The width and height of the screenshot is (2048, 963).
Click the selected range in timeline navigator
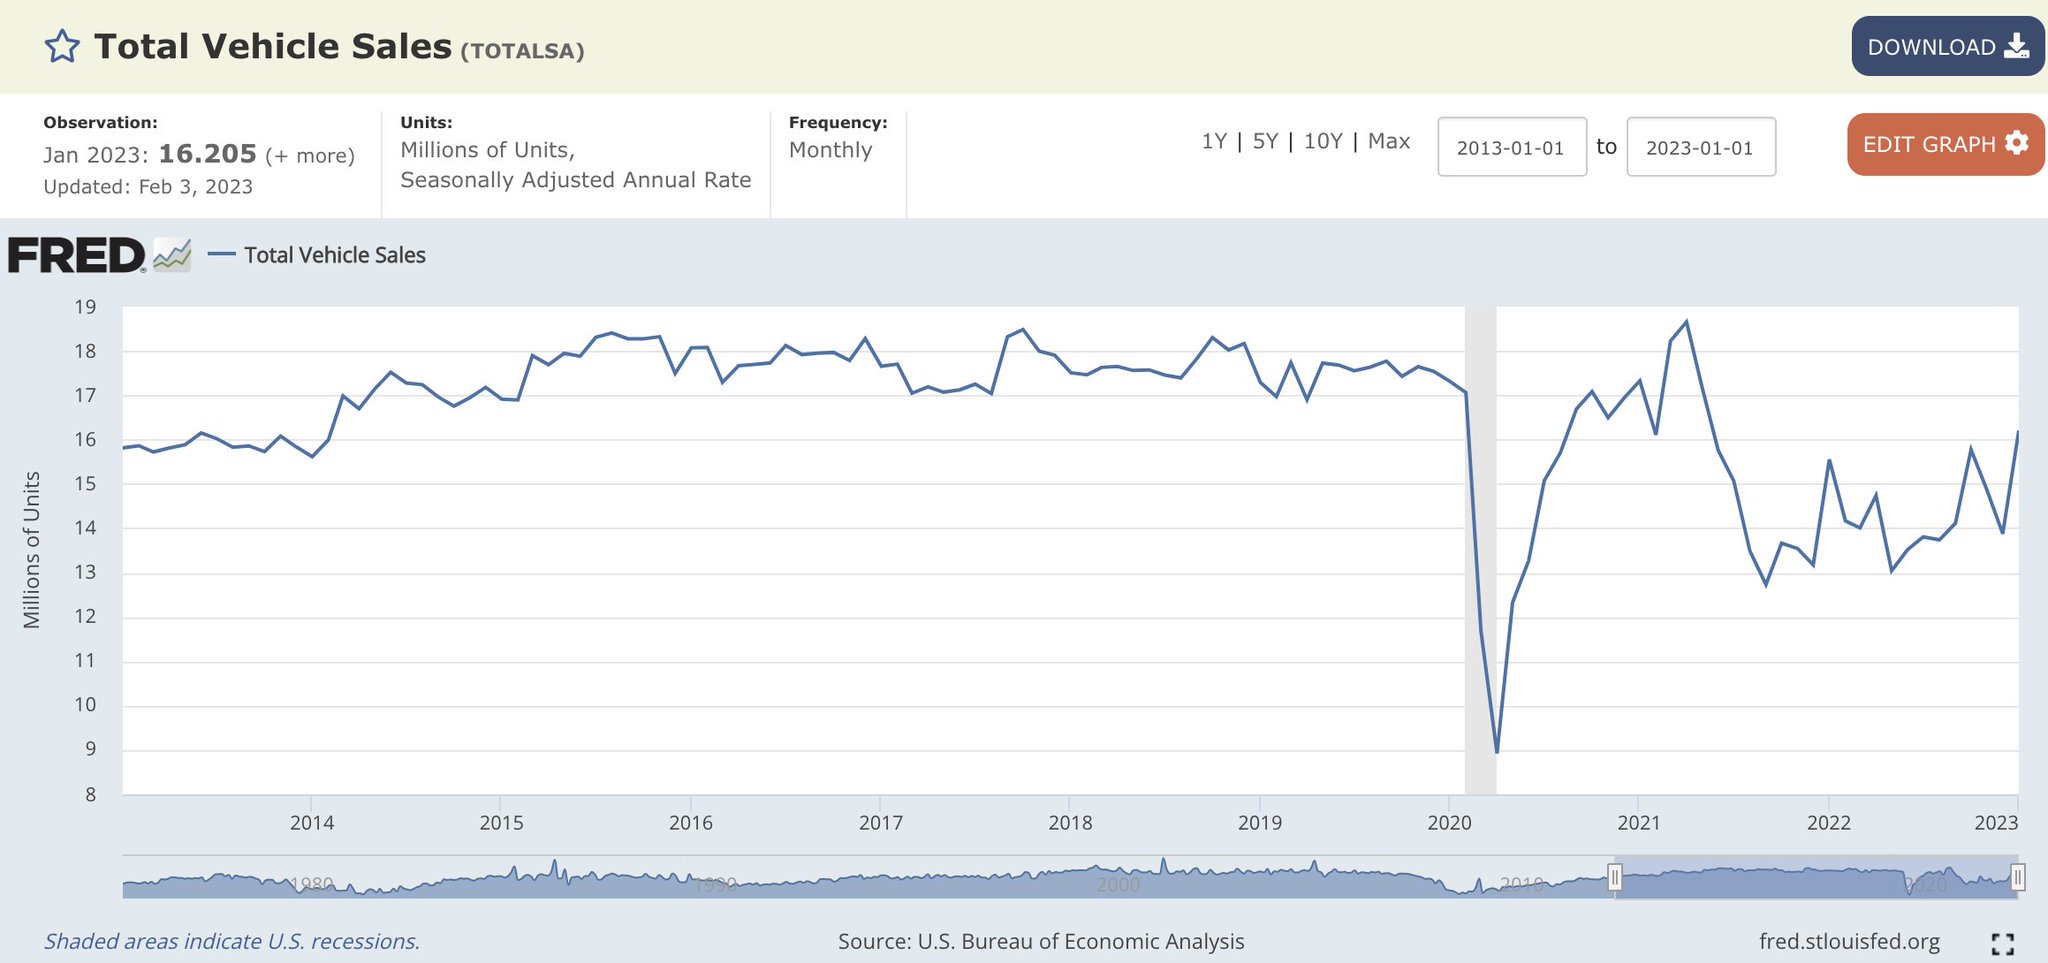(x=1815, y=878)
